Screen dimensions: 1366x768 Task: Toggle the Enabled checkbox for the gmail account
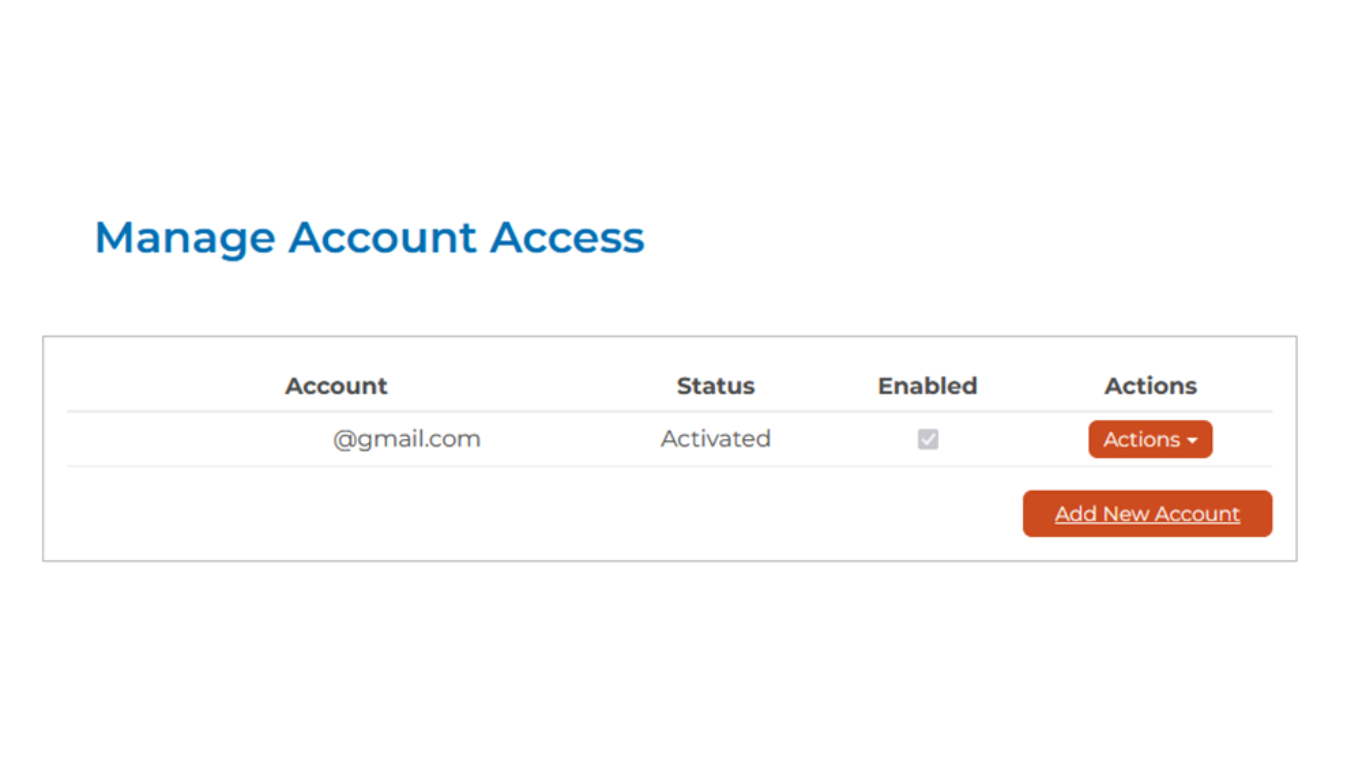click(x=928, y=439)
